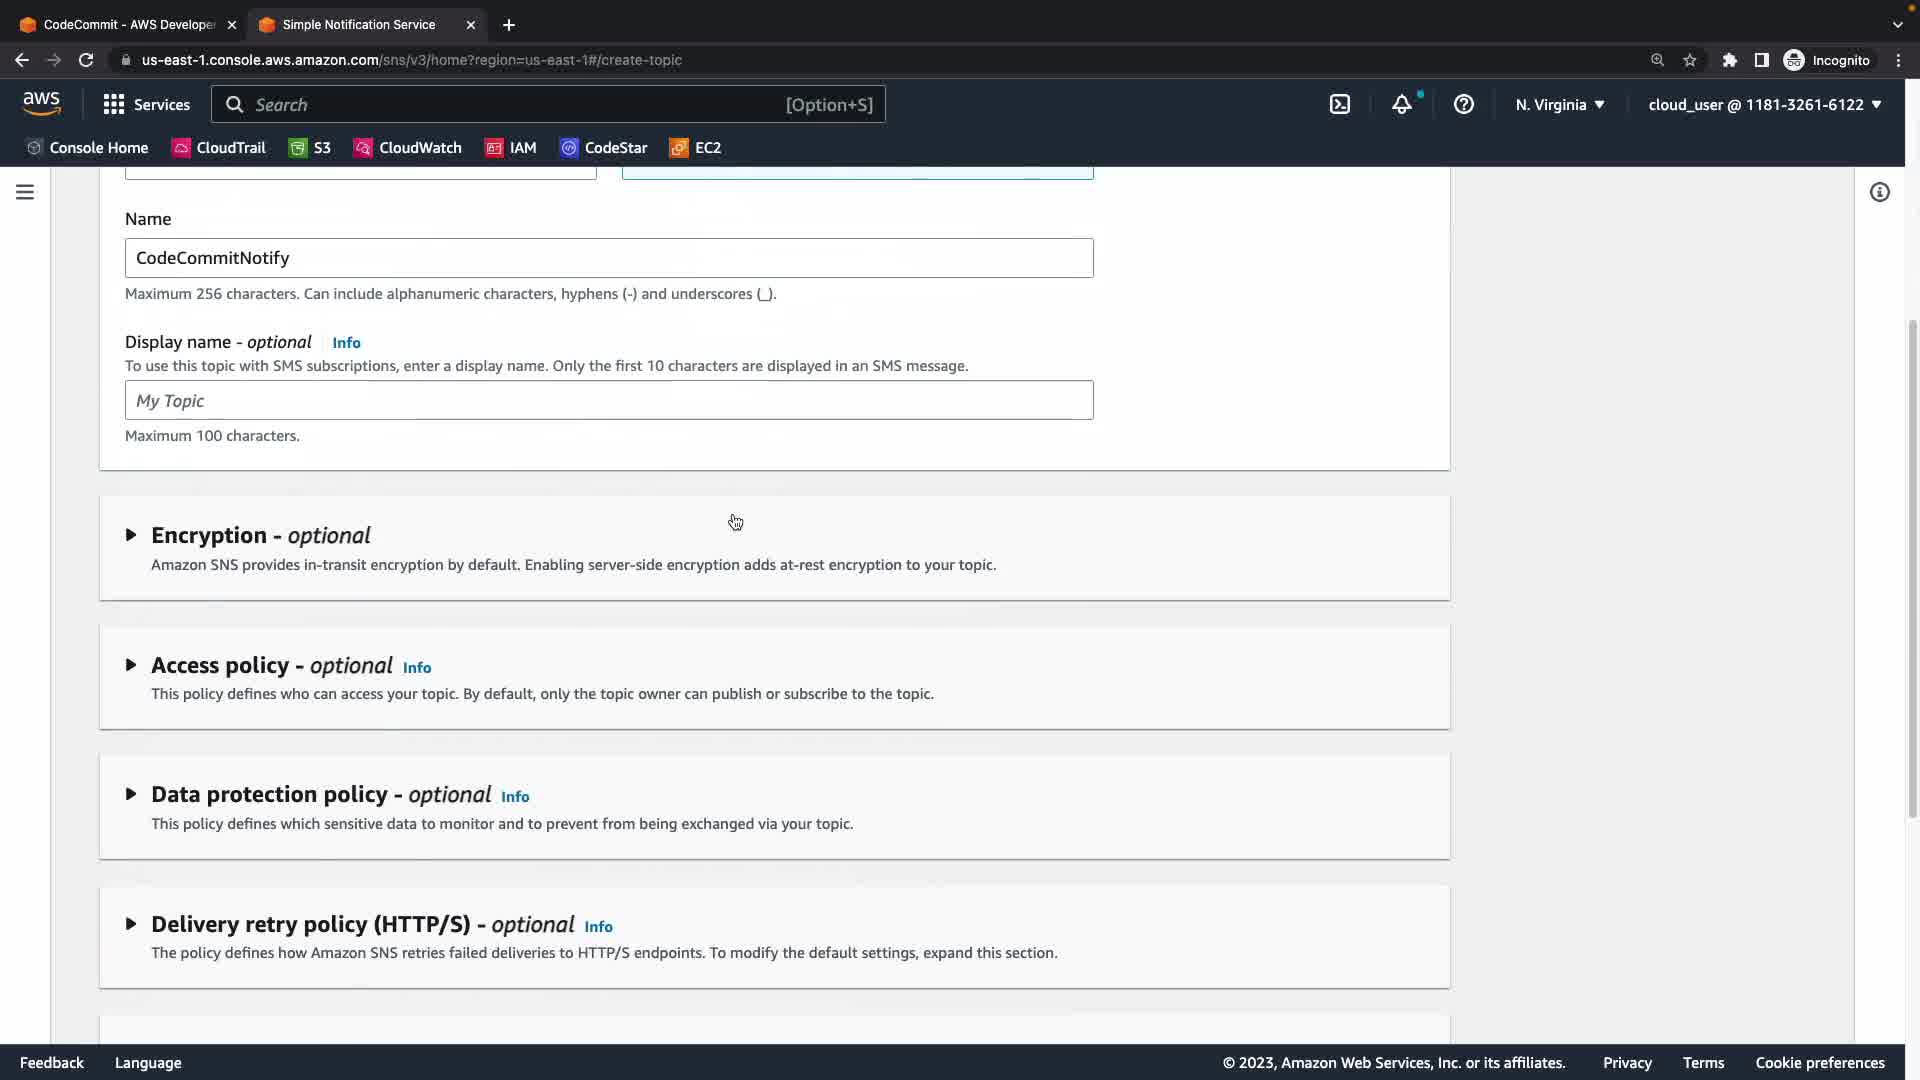Open the side navigation hamburger menu

point(25,192)
